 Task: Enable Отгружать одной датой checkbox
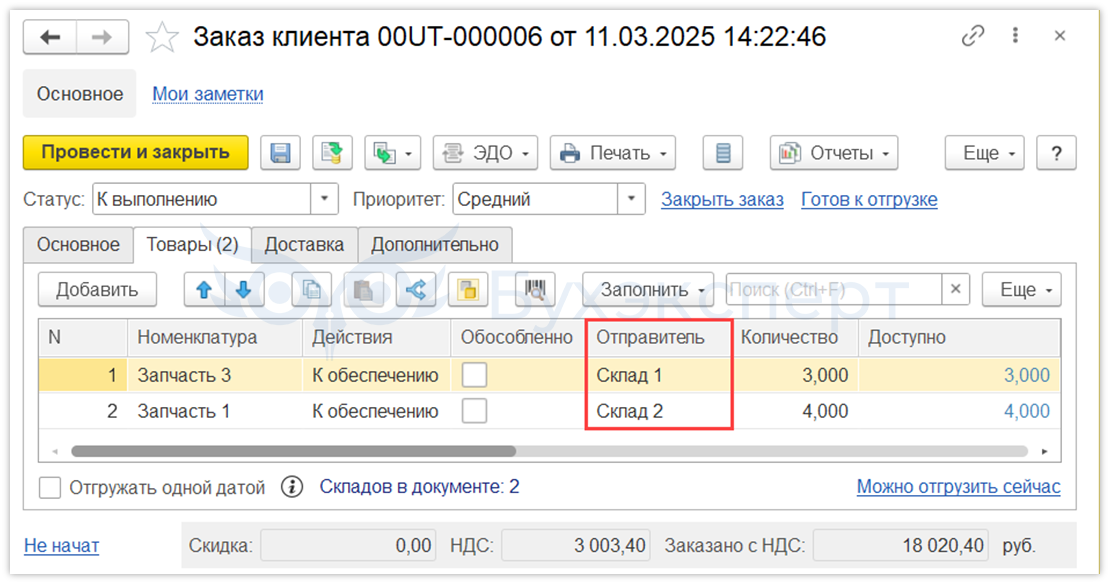pos(50,488)
